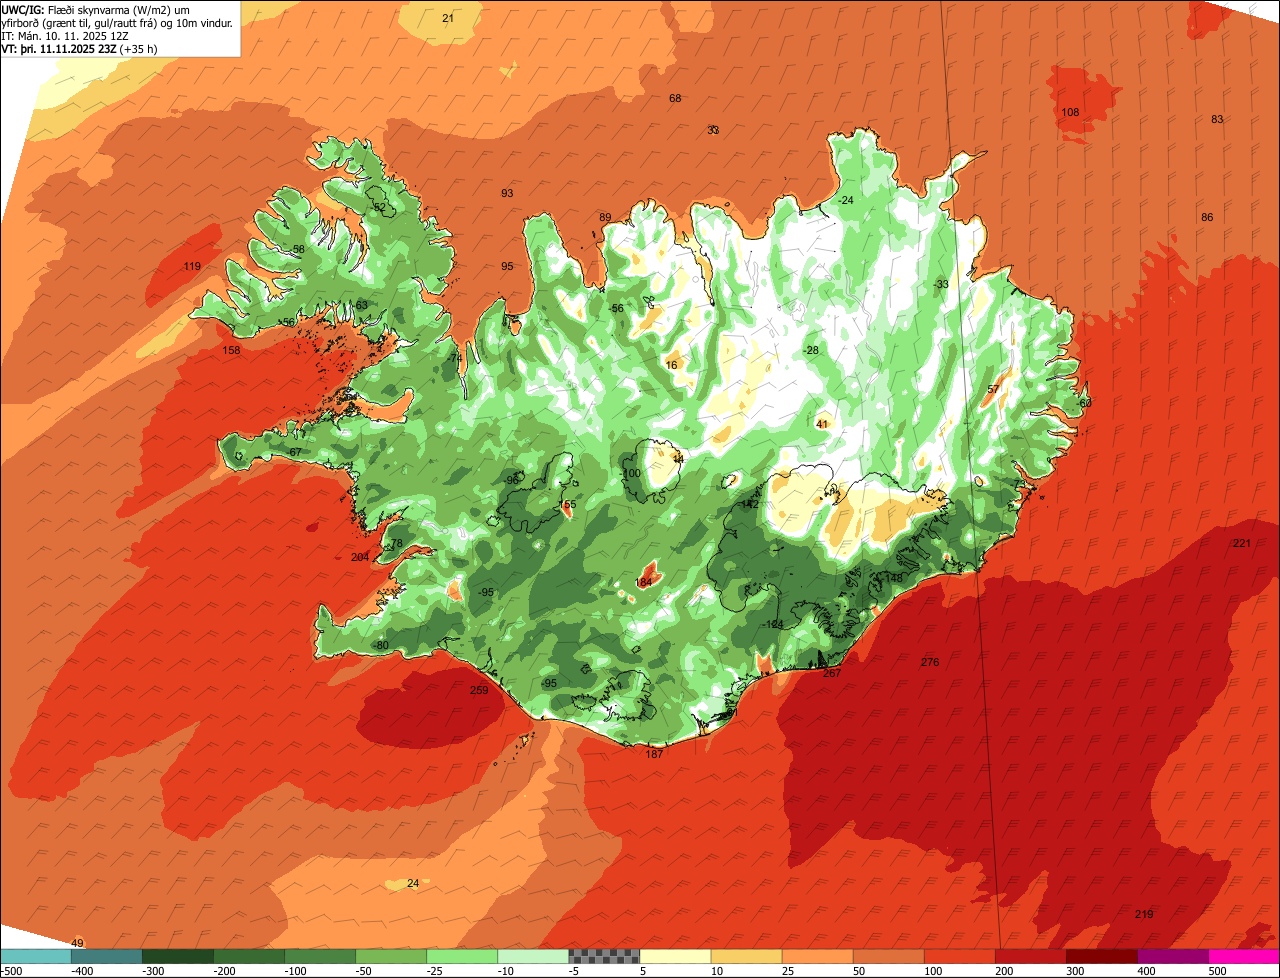The width and height of the screenshot is (1280, 978).
Task: Click the -25 to -10 light green swatch
Action: click(x=462, y=956)
